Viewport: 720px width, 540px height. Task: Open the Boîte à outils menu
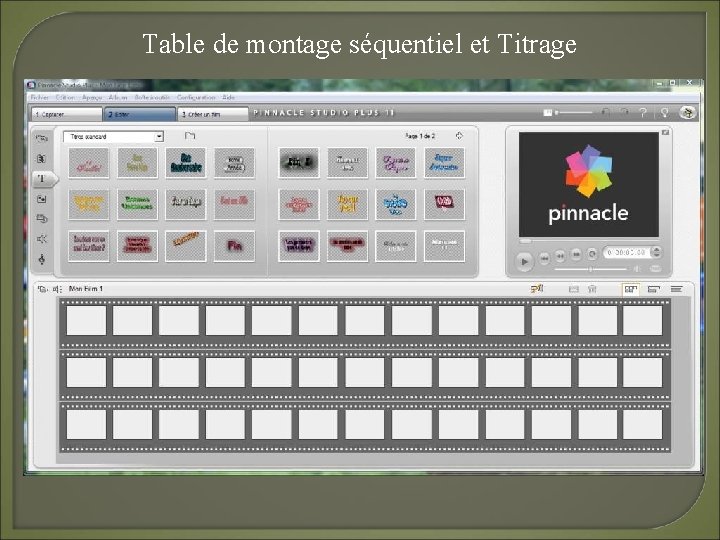pos(152,97)
